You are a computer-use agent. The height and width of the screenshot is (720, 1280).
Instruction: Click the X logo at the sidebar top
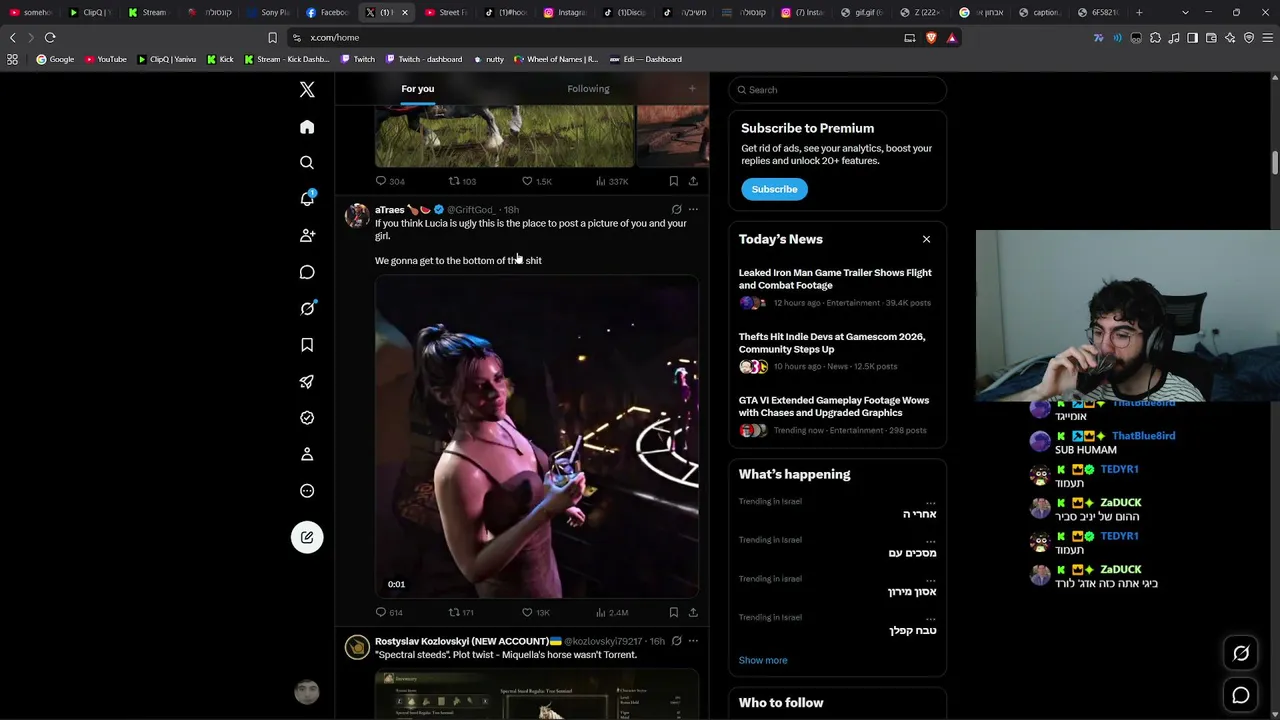(307, 90)
